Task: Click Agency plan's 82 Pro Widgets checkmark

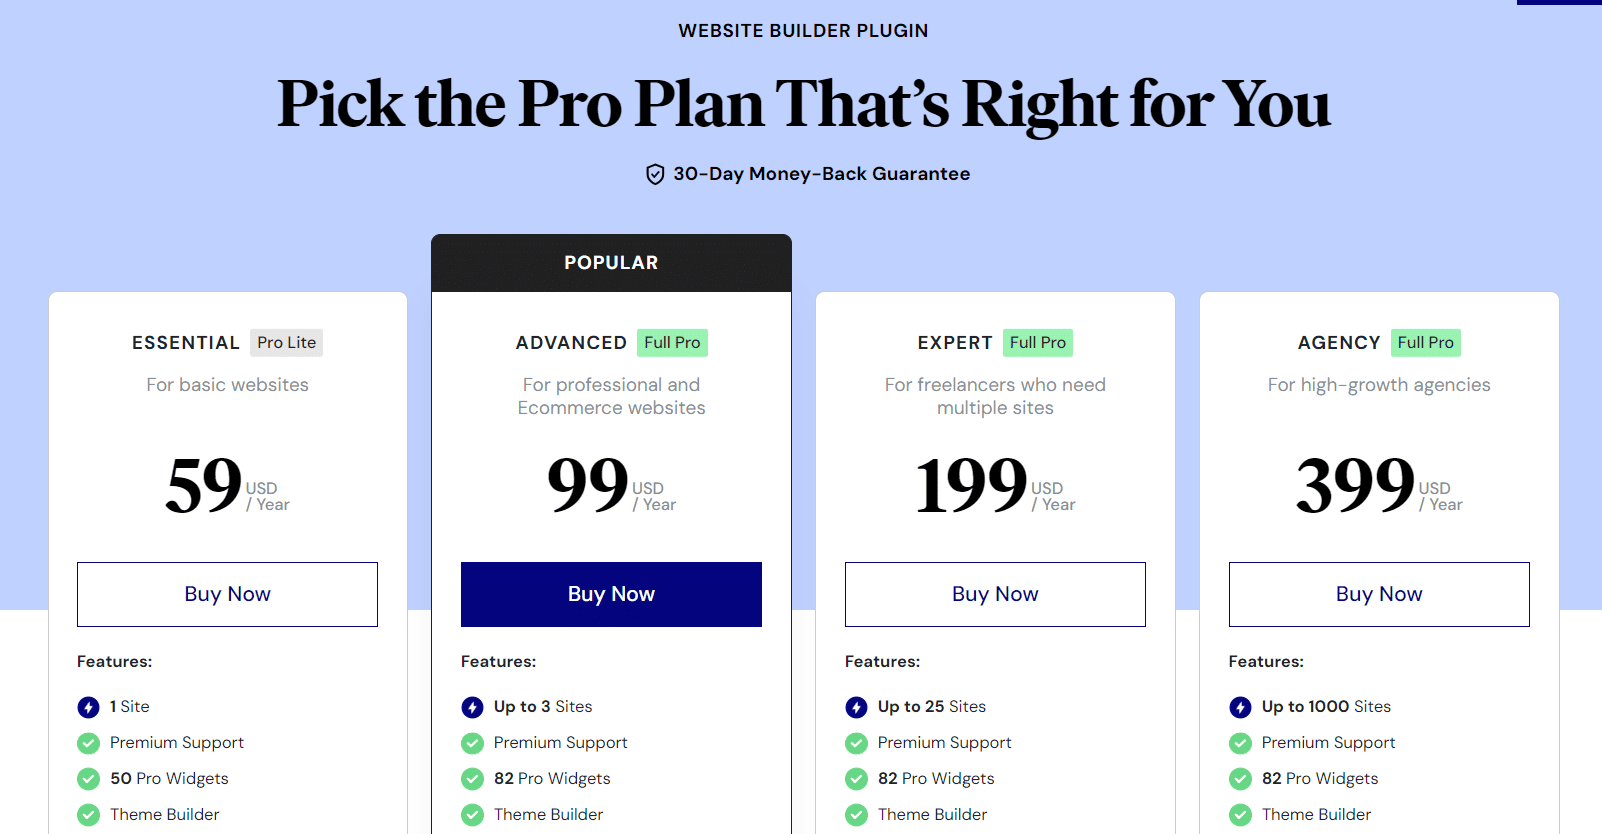Action: [x=1241, y=779]
